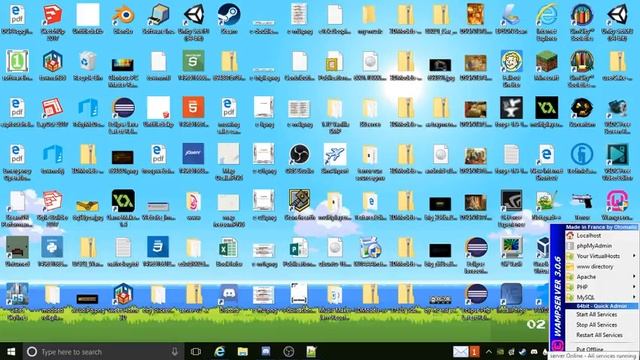The image size is (640, 360).
Task: Open Localhost from Wampserver menu
Action: click(x=588, y=236)
